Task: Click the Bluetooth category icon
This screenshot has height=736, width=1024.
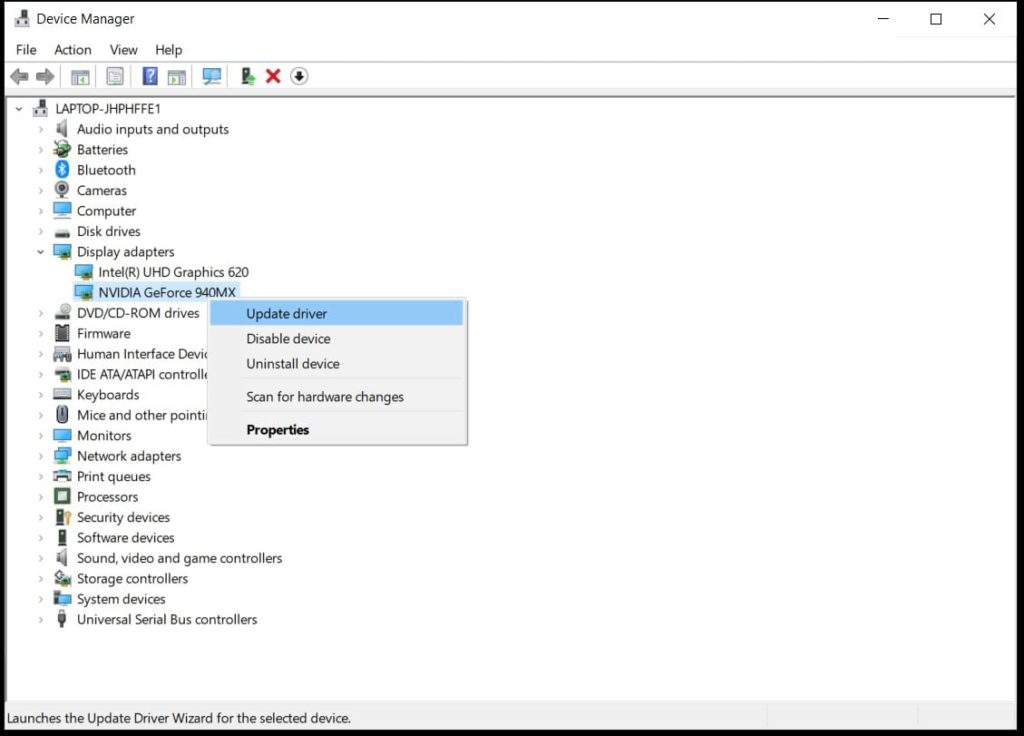Action: click(62, 170)
